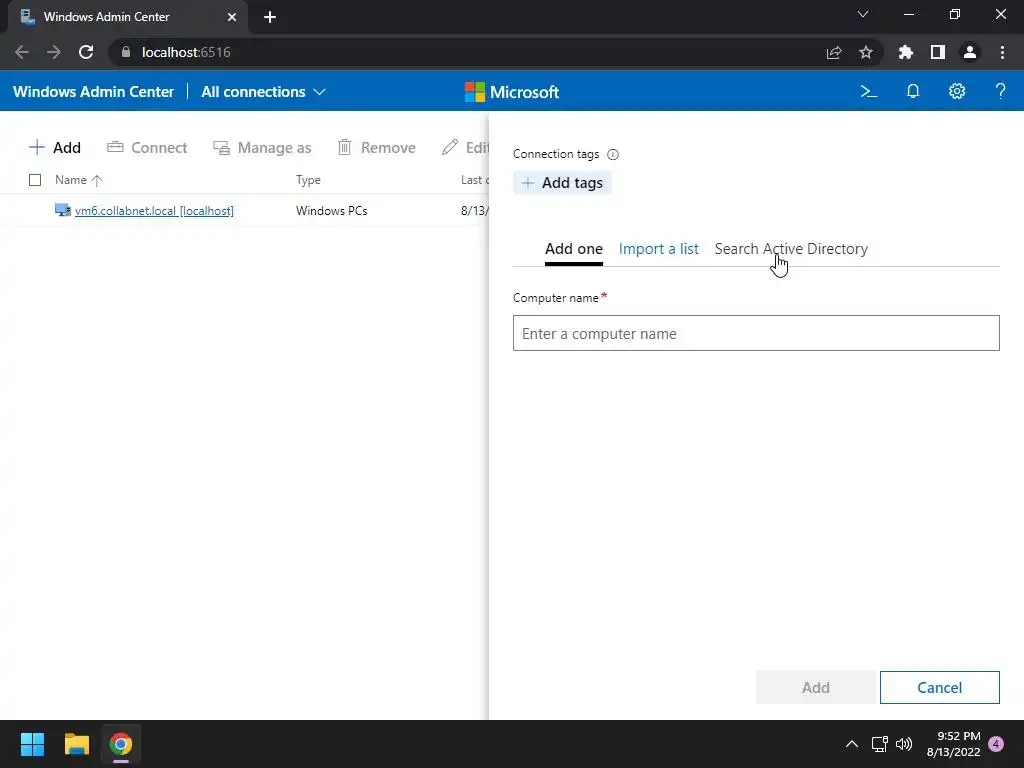Open the Chrome extensions puzzle icon
The height and width of the screenshot is (768, 1024).
[905, 52]
